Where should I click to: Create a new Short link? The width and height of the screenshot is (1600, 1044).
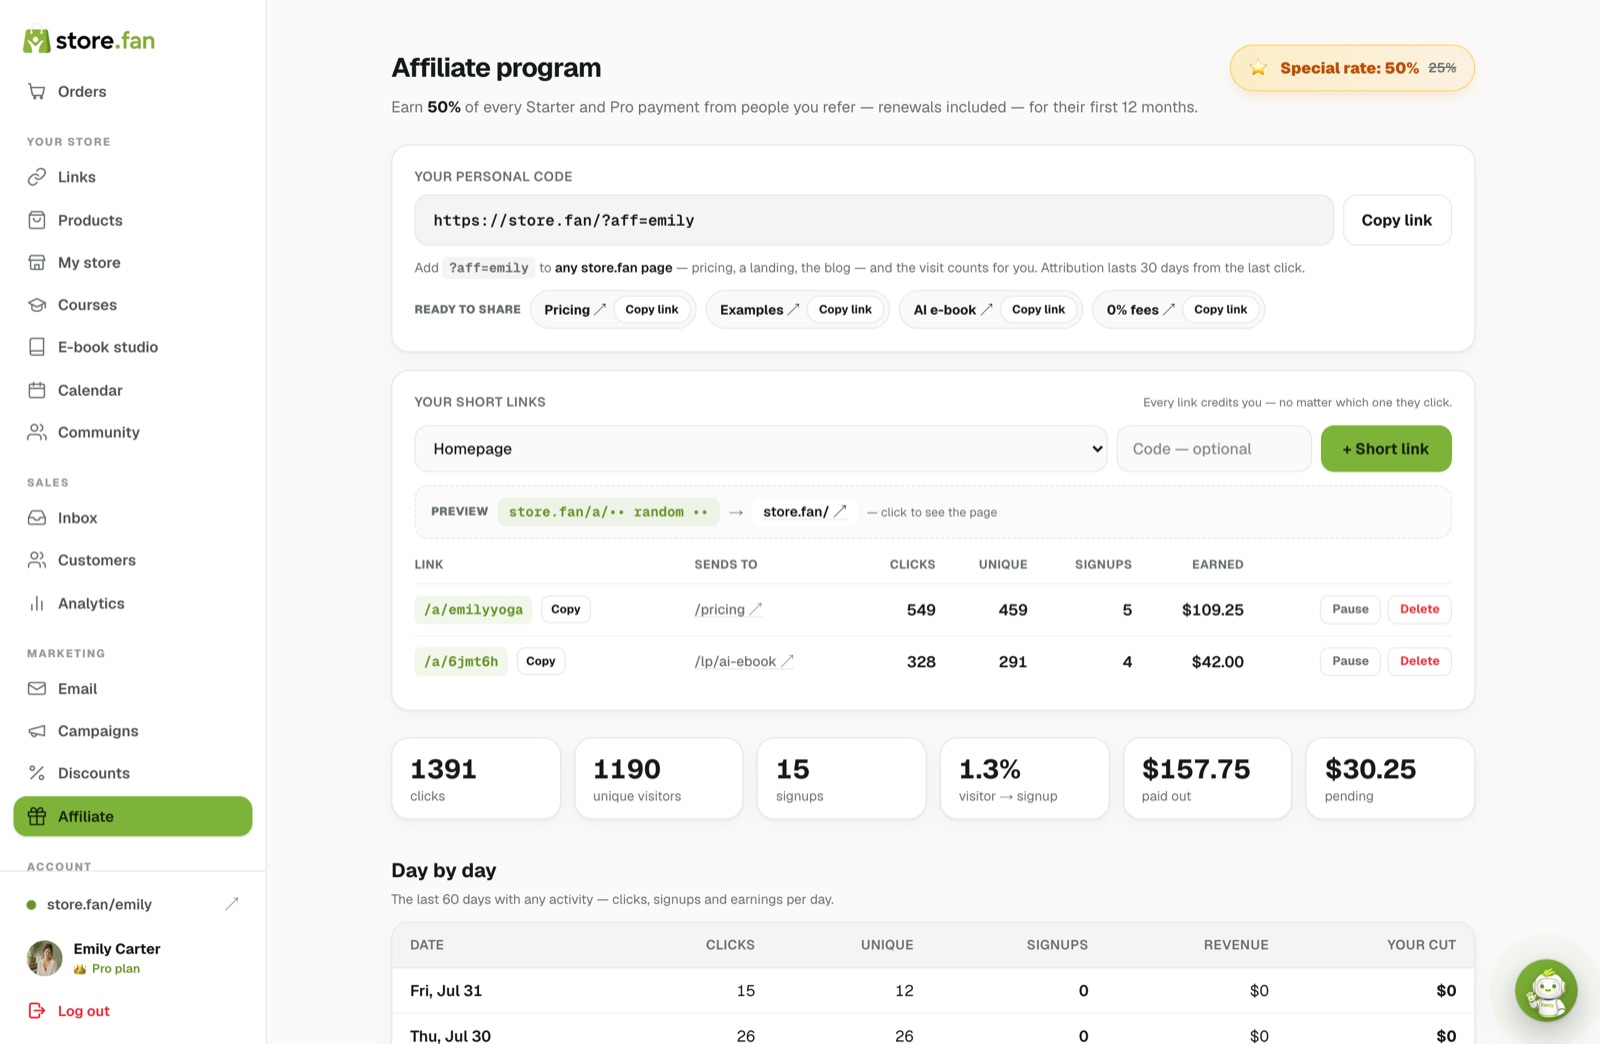(1386, 449)
